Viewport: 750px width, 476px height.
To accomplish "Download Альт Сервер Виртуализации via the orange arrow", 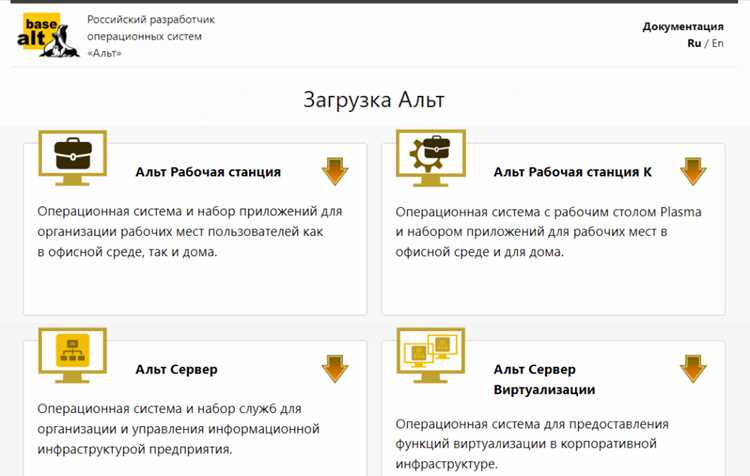I will [x=693, y=368].
